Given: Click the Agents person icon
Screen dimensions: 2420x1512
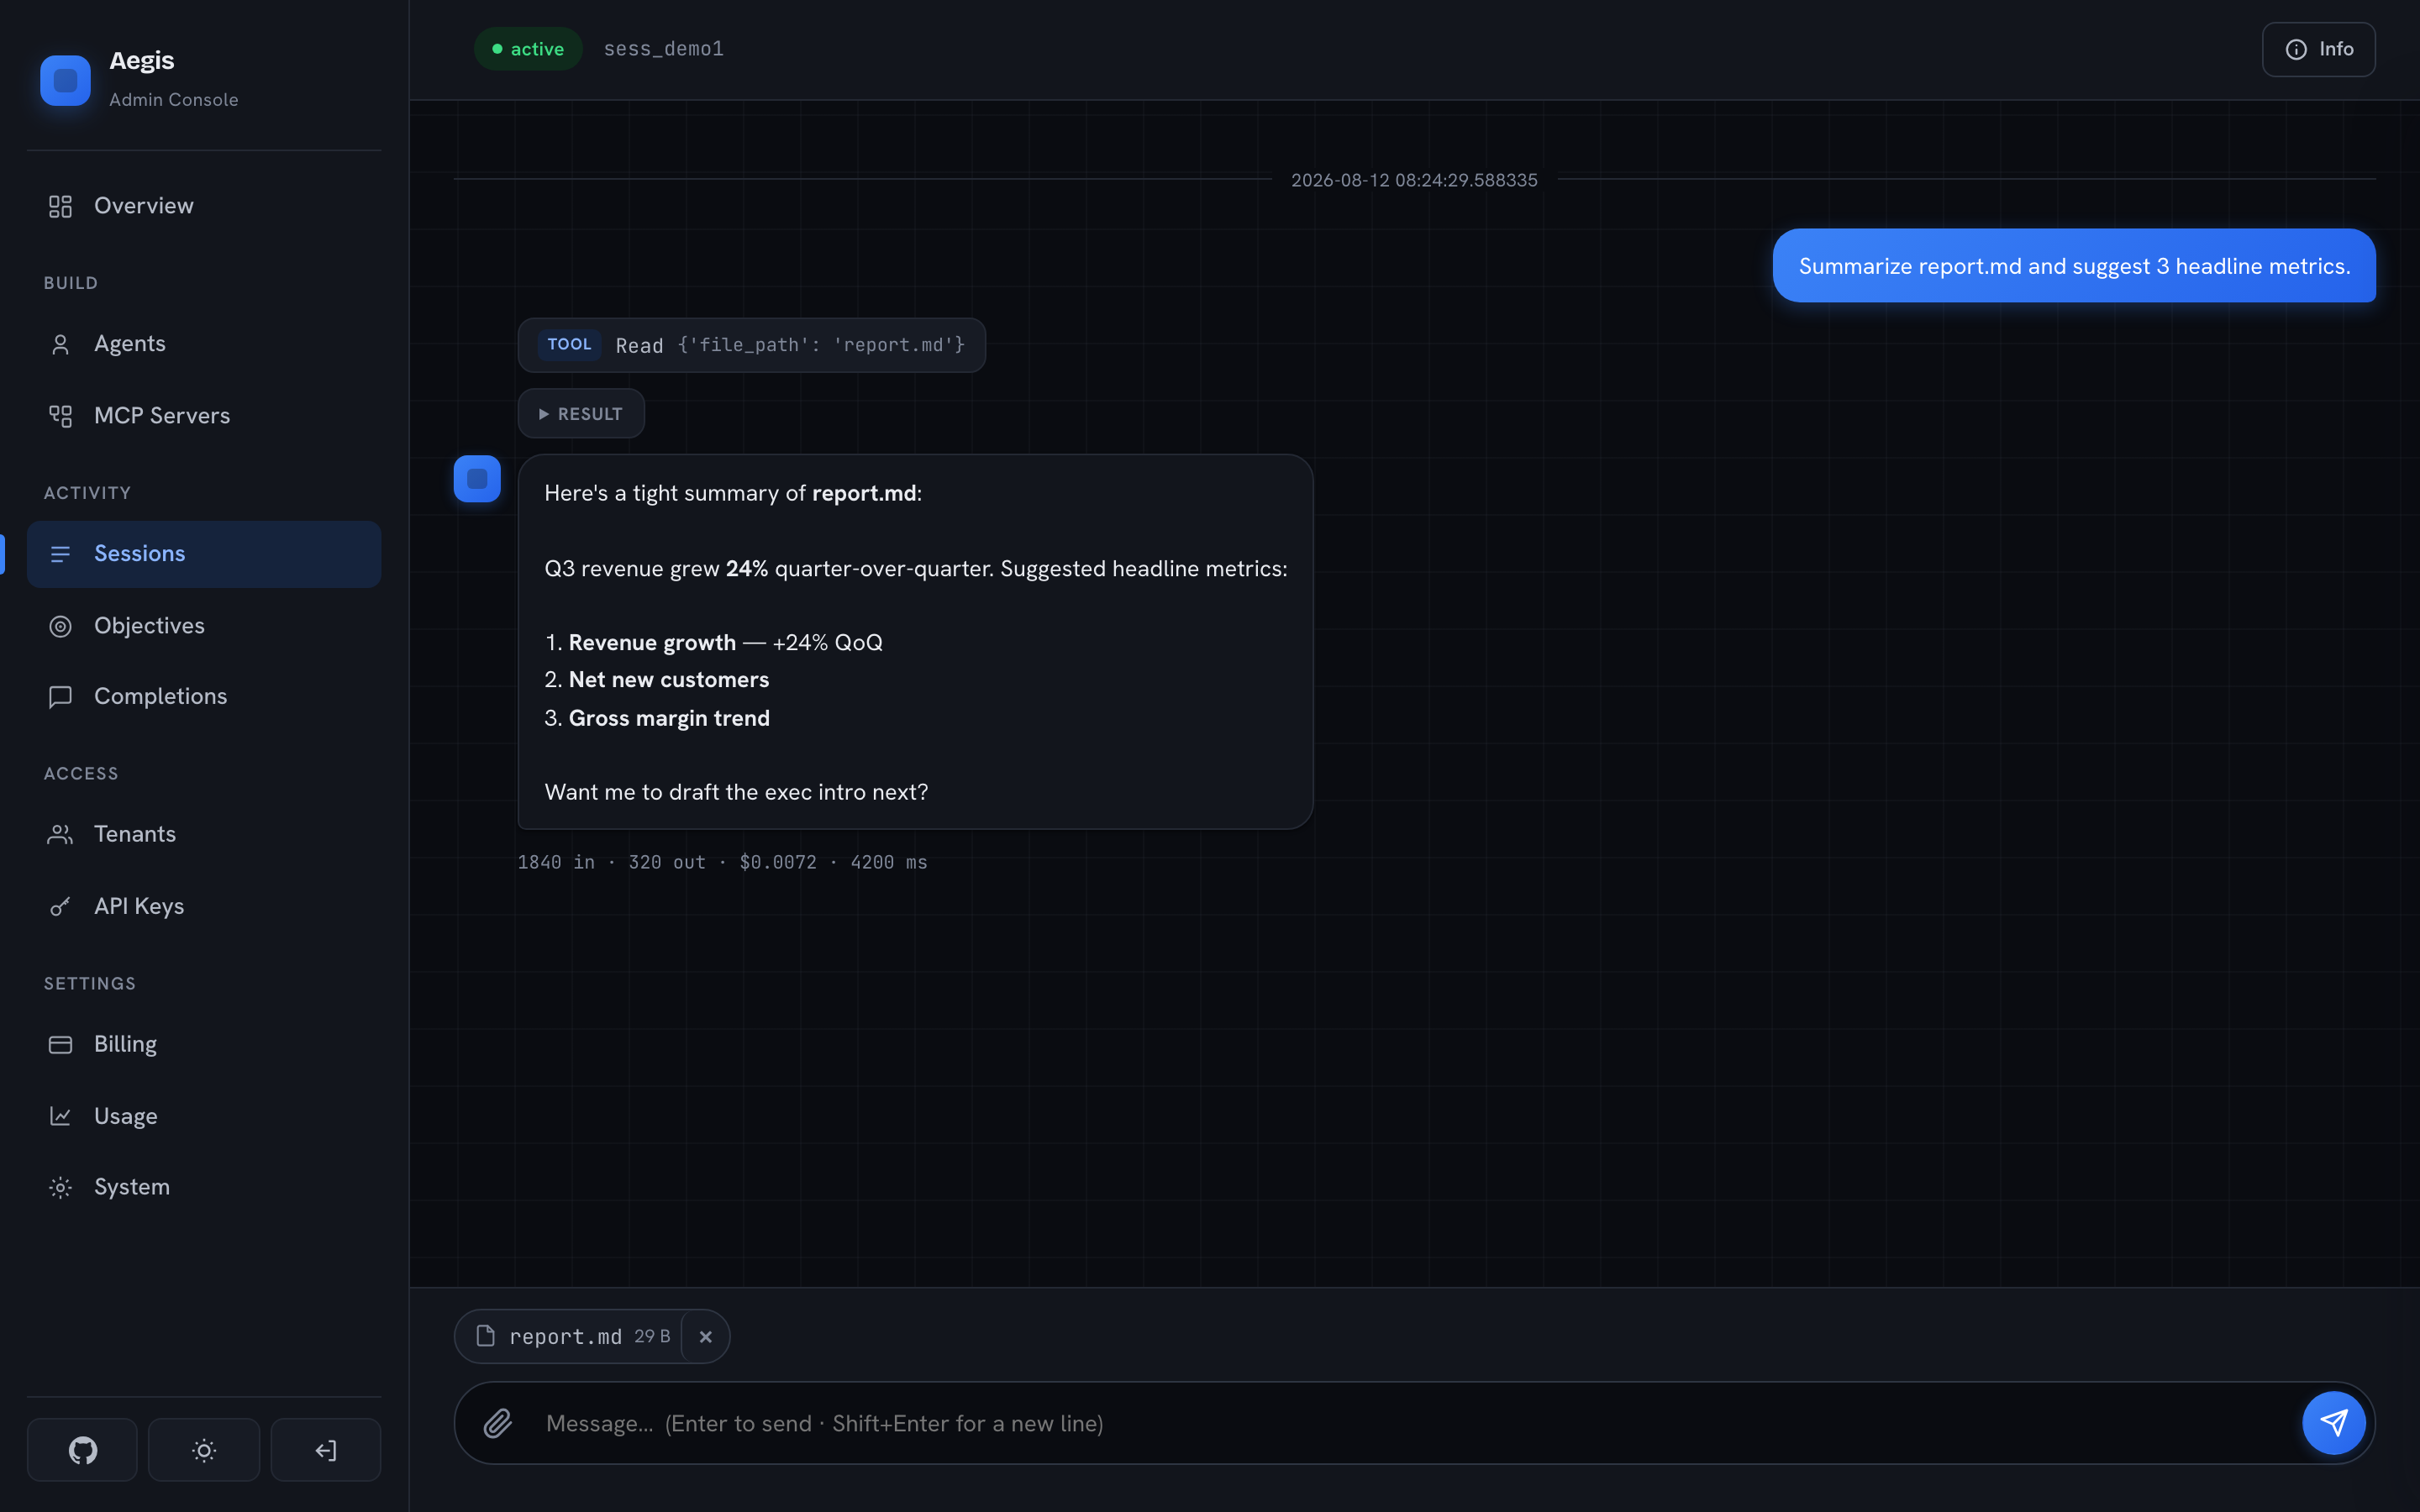Looking at the screenshot, I should [x=60, y=344].
